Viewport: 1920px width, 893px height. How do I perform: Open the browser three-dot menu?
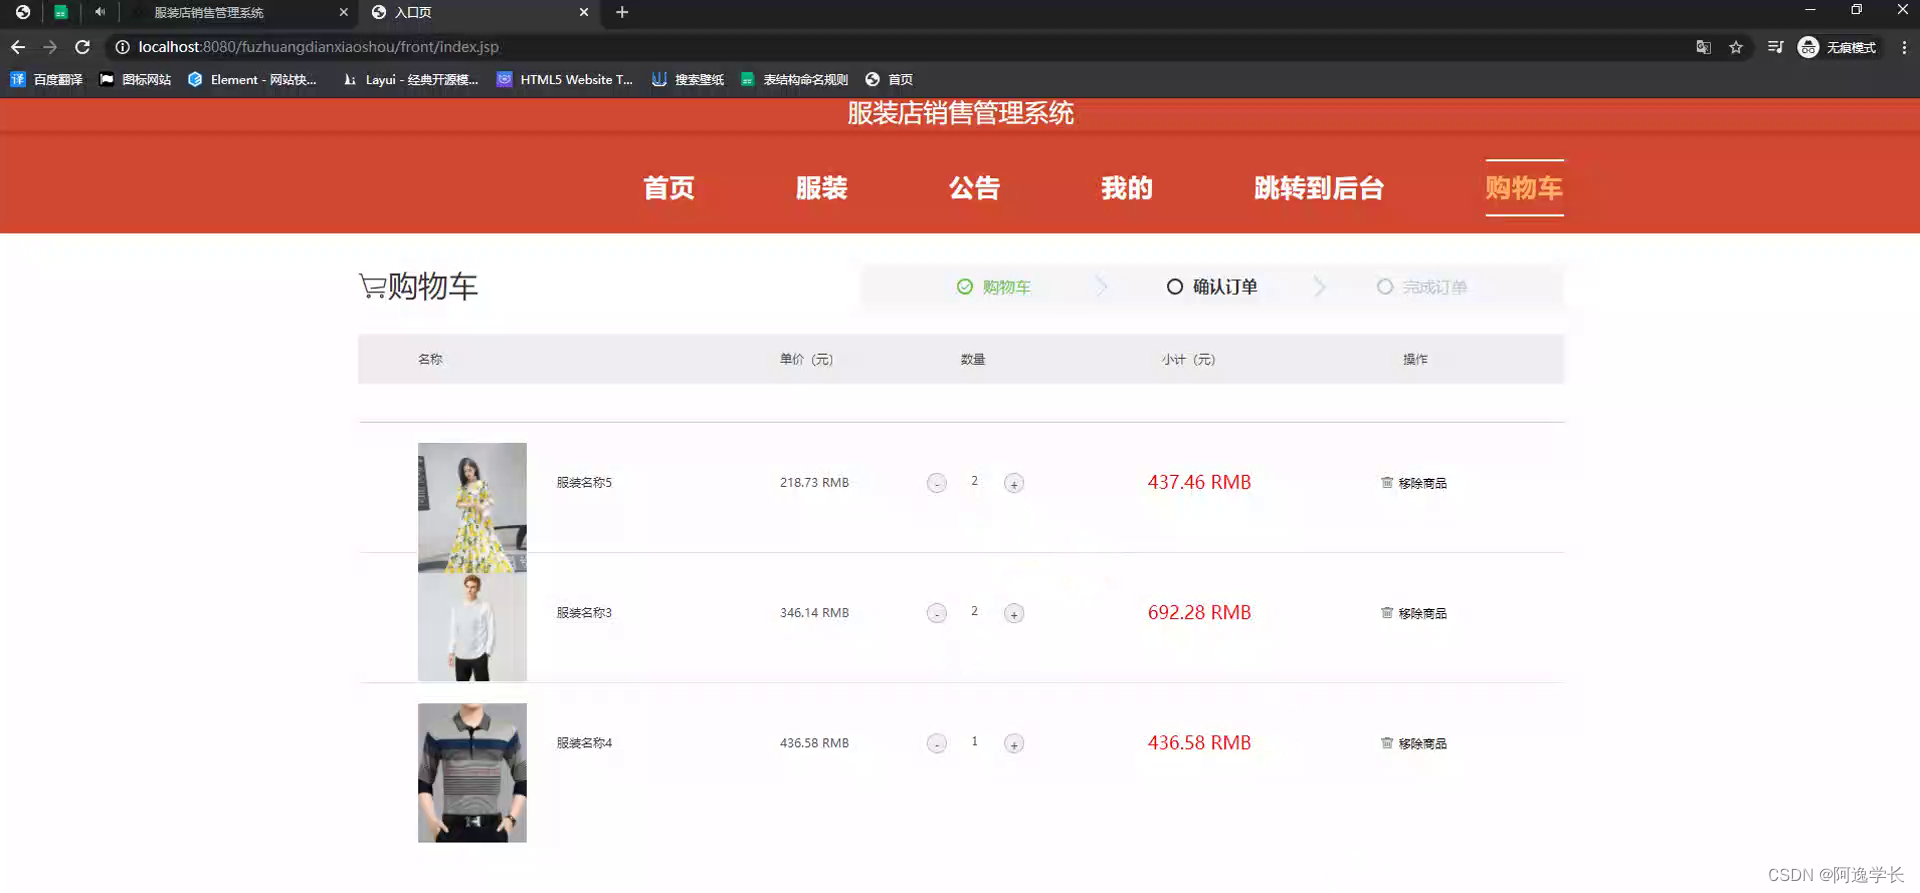click(x=1903, y=47)
